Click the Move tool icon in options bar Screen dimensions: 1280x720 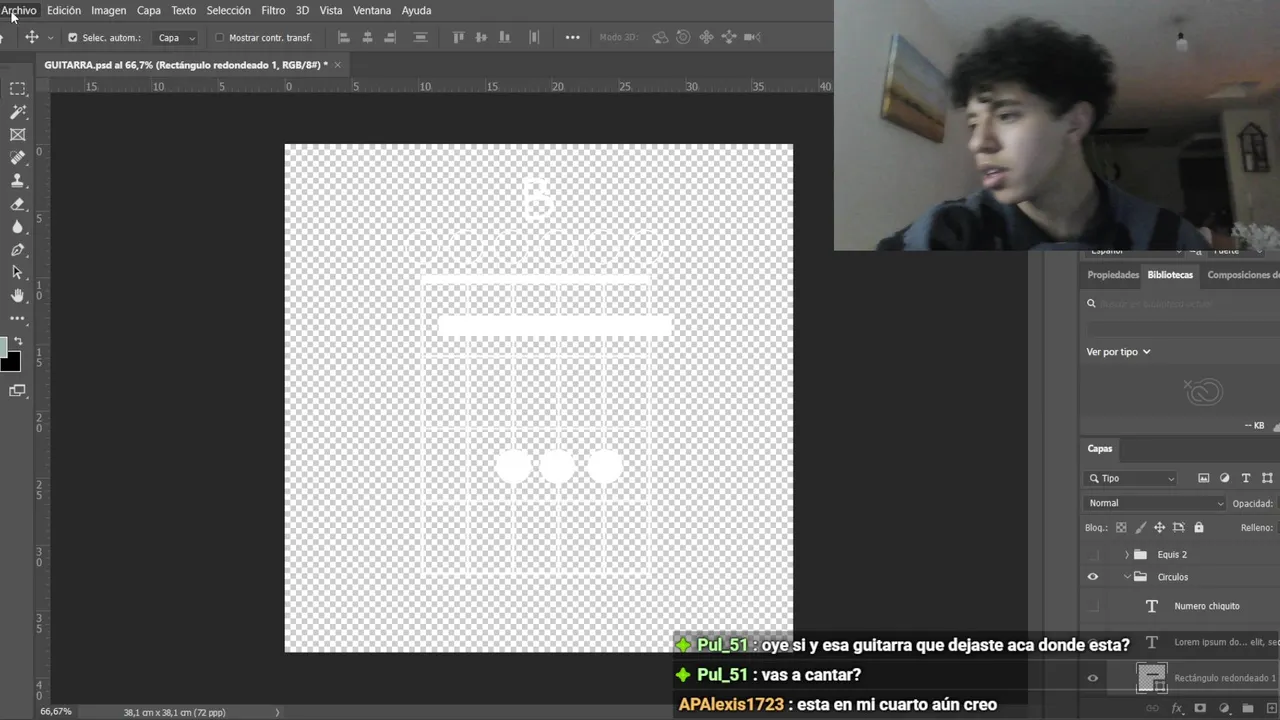point(32,37)
